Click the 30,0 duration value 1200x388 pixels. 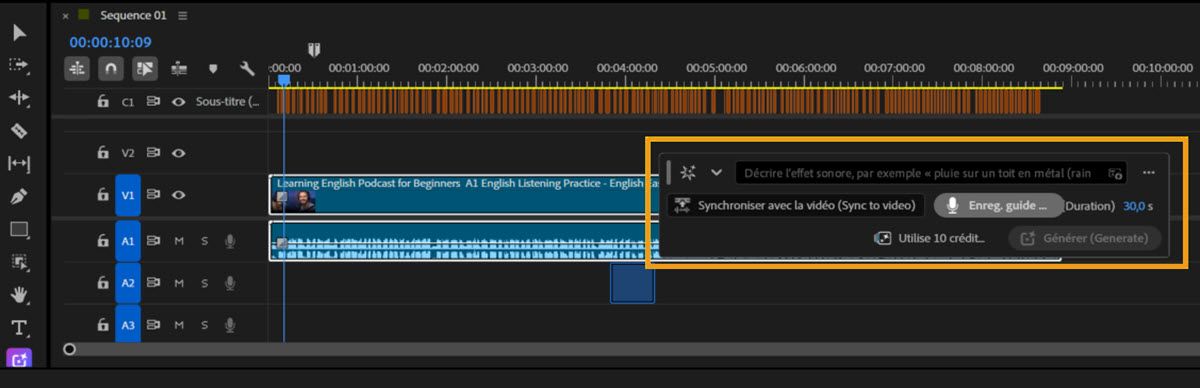pyautogui.click(x=1138, y=206)
